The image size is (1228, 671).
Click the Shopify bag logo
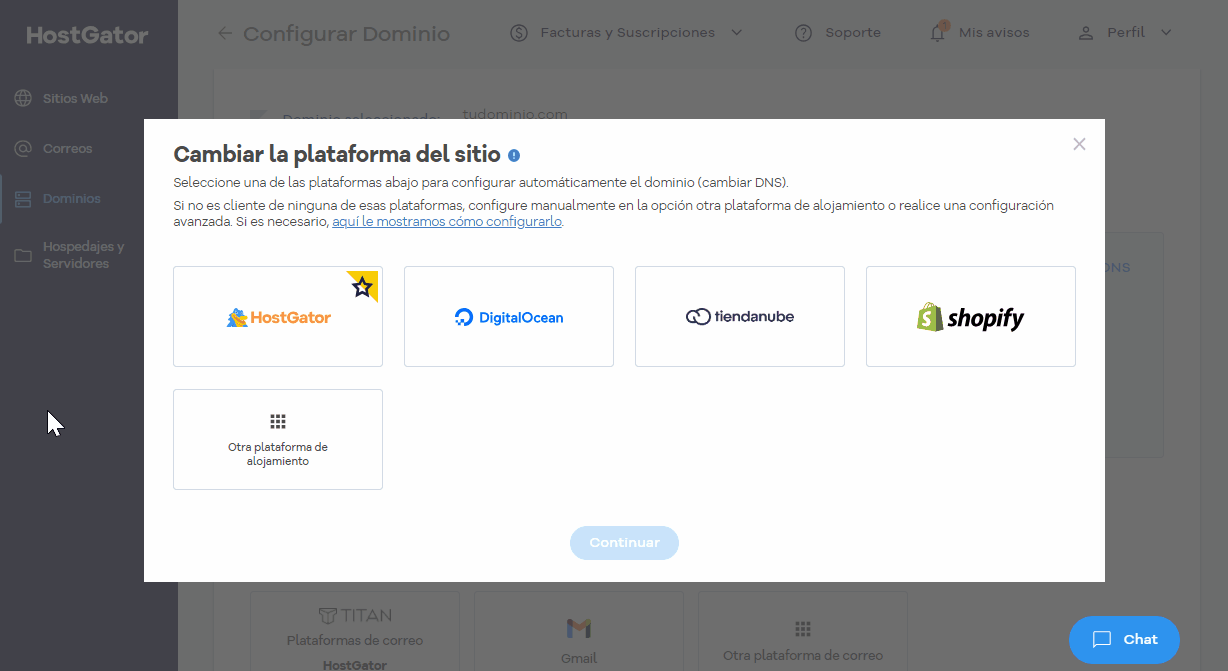coord(930,317)
